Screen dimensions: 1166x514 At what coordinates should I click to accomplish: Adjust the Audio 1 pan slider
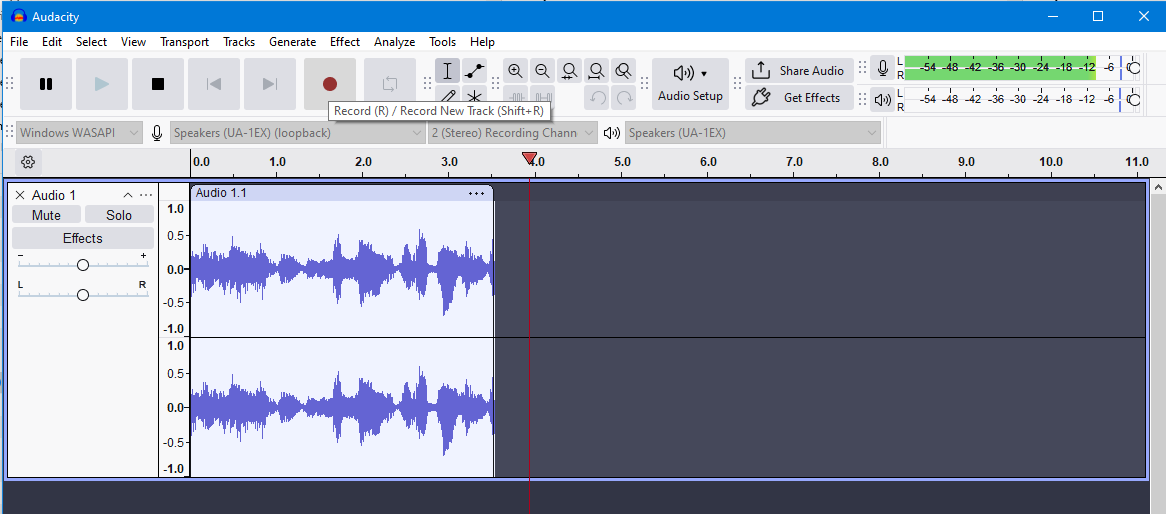click(83, 295)
